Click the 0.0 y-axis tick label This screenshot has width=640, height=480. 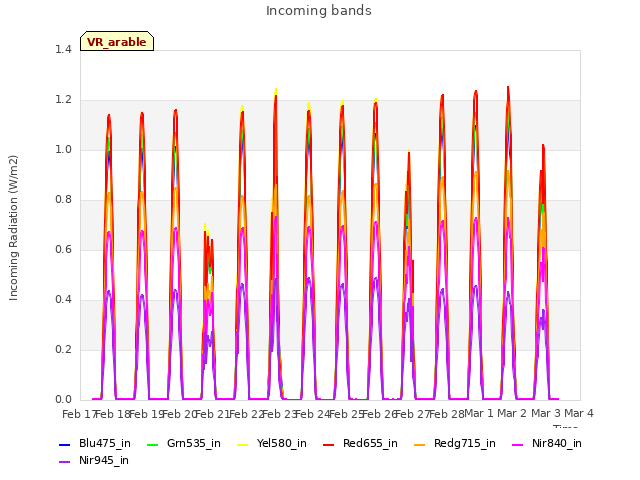(x=63, y=400)
